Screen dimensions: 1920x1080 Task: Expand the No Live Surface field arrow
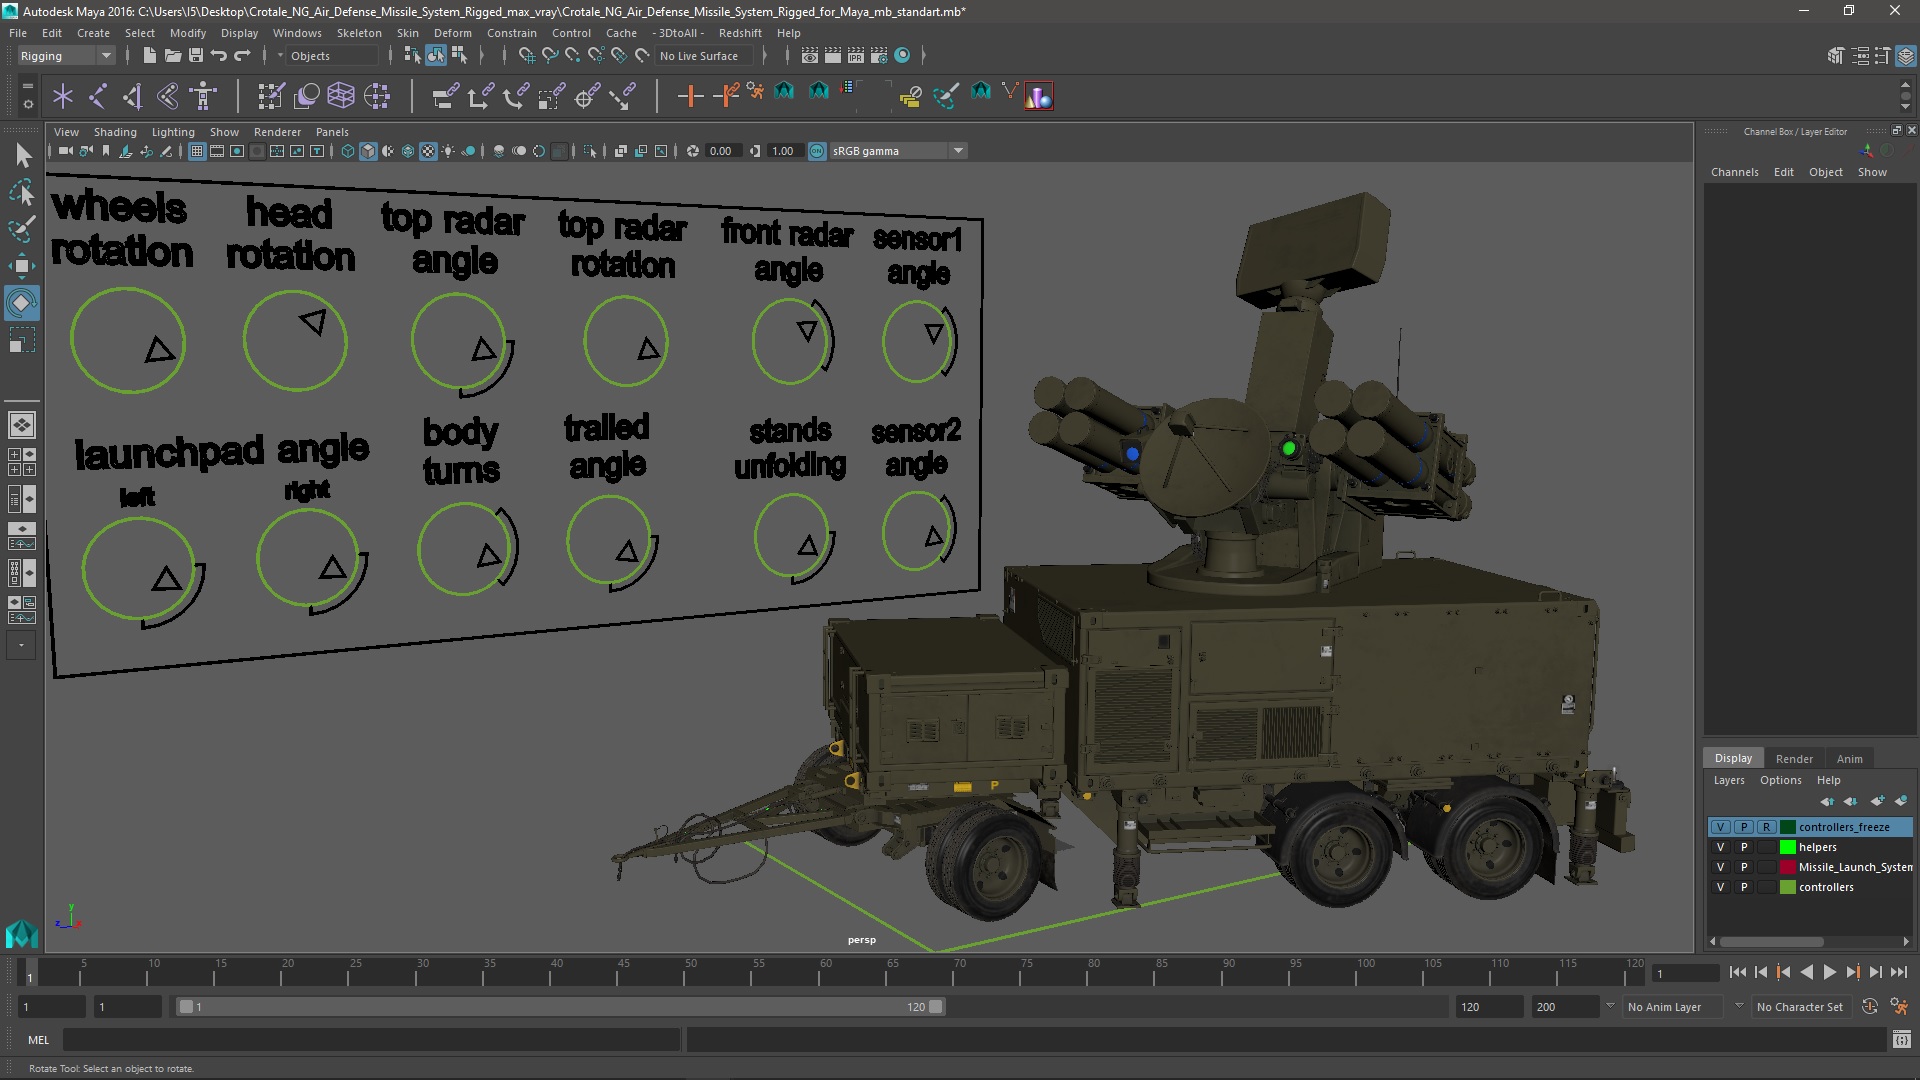pyautogui.click(x=764, y=56)
